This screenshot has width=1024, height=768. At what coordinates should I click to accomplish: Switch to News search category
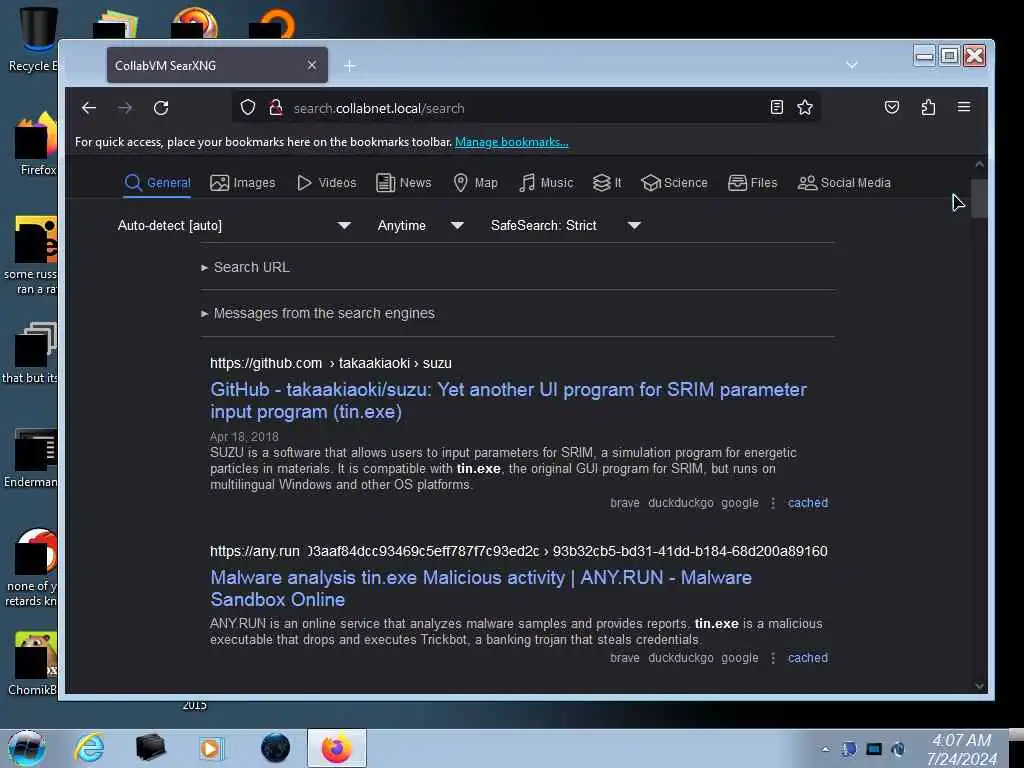(x=404, y=183)
